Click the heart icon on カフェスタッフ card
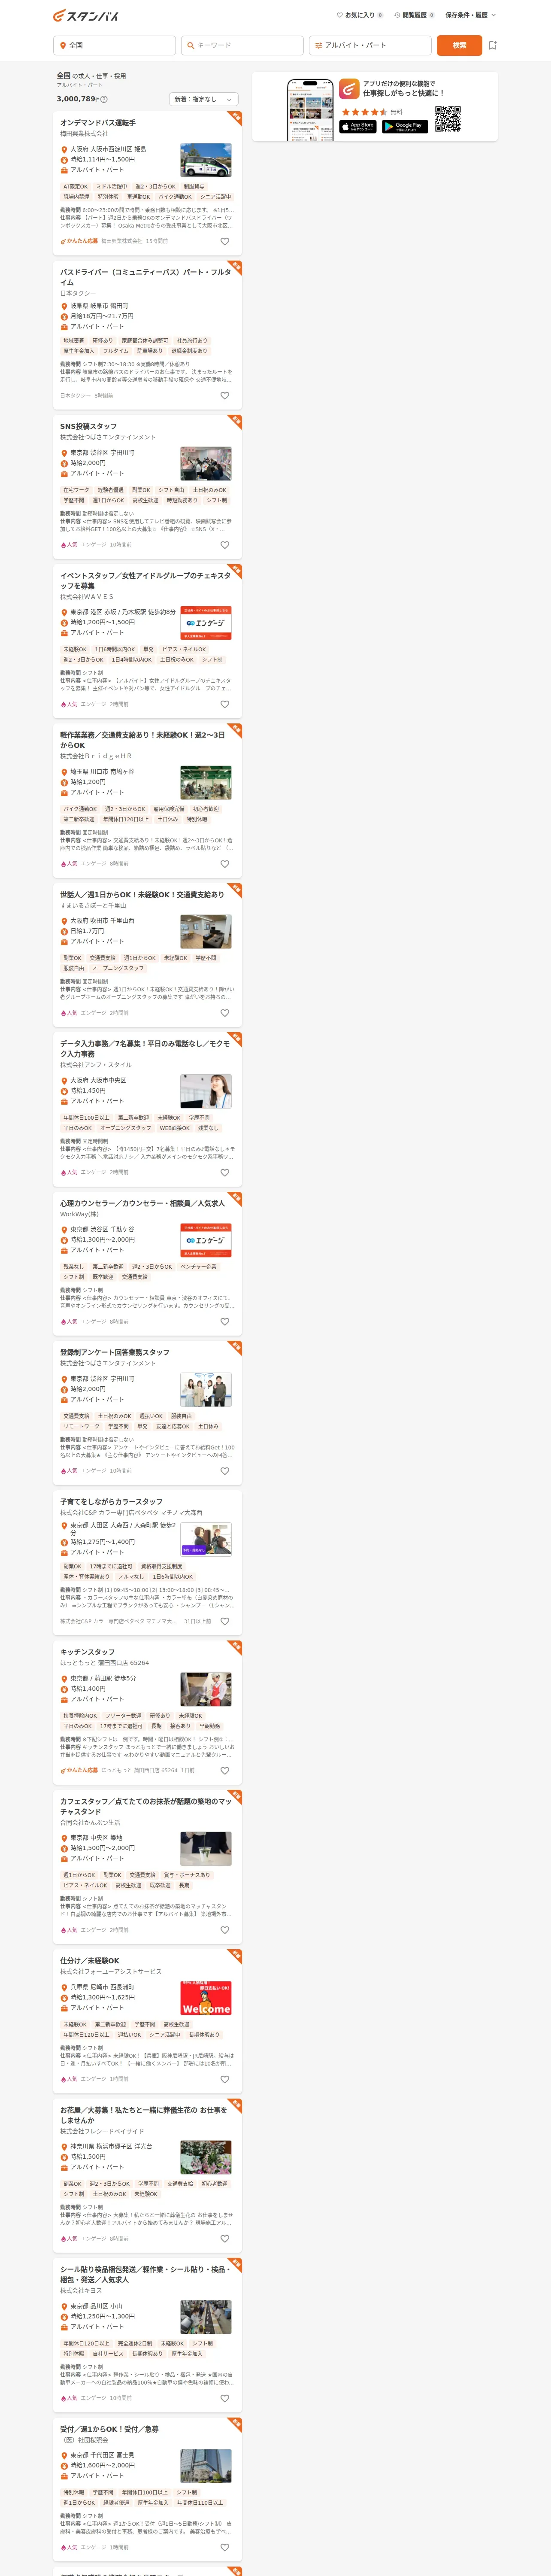This screenshot has width=551, height=2576. (224, 1930)
